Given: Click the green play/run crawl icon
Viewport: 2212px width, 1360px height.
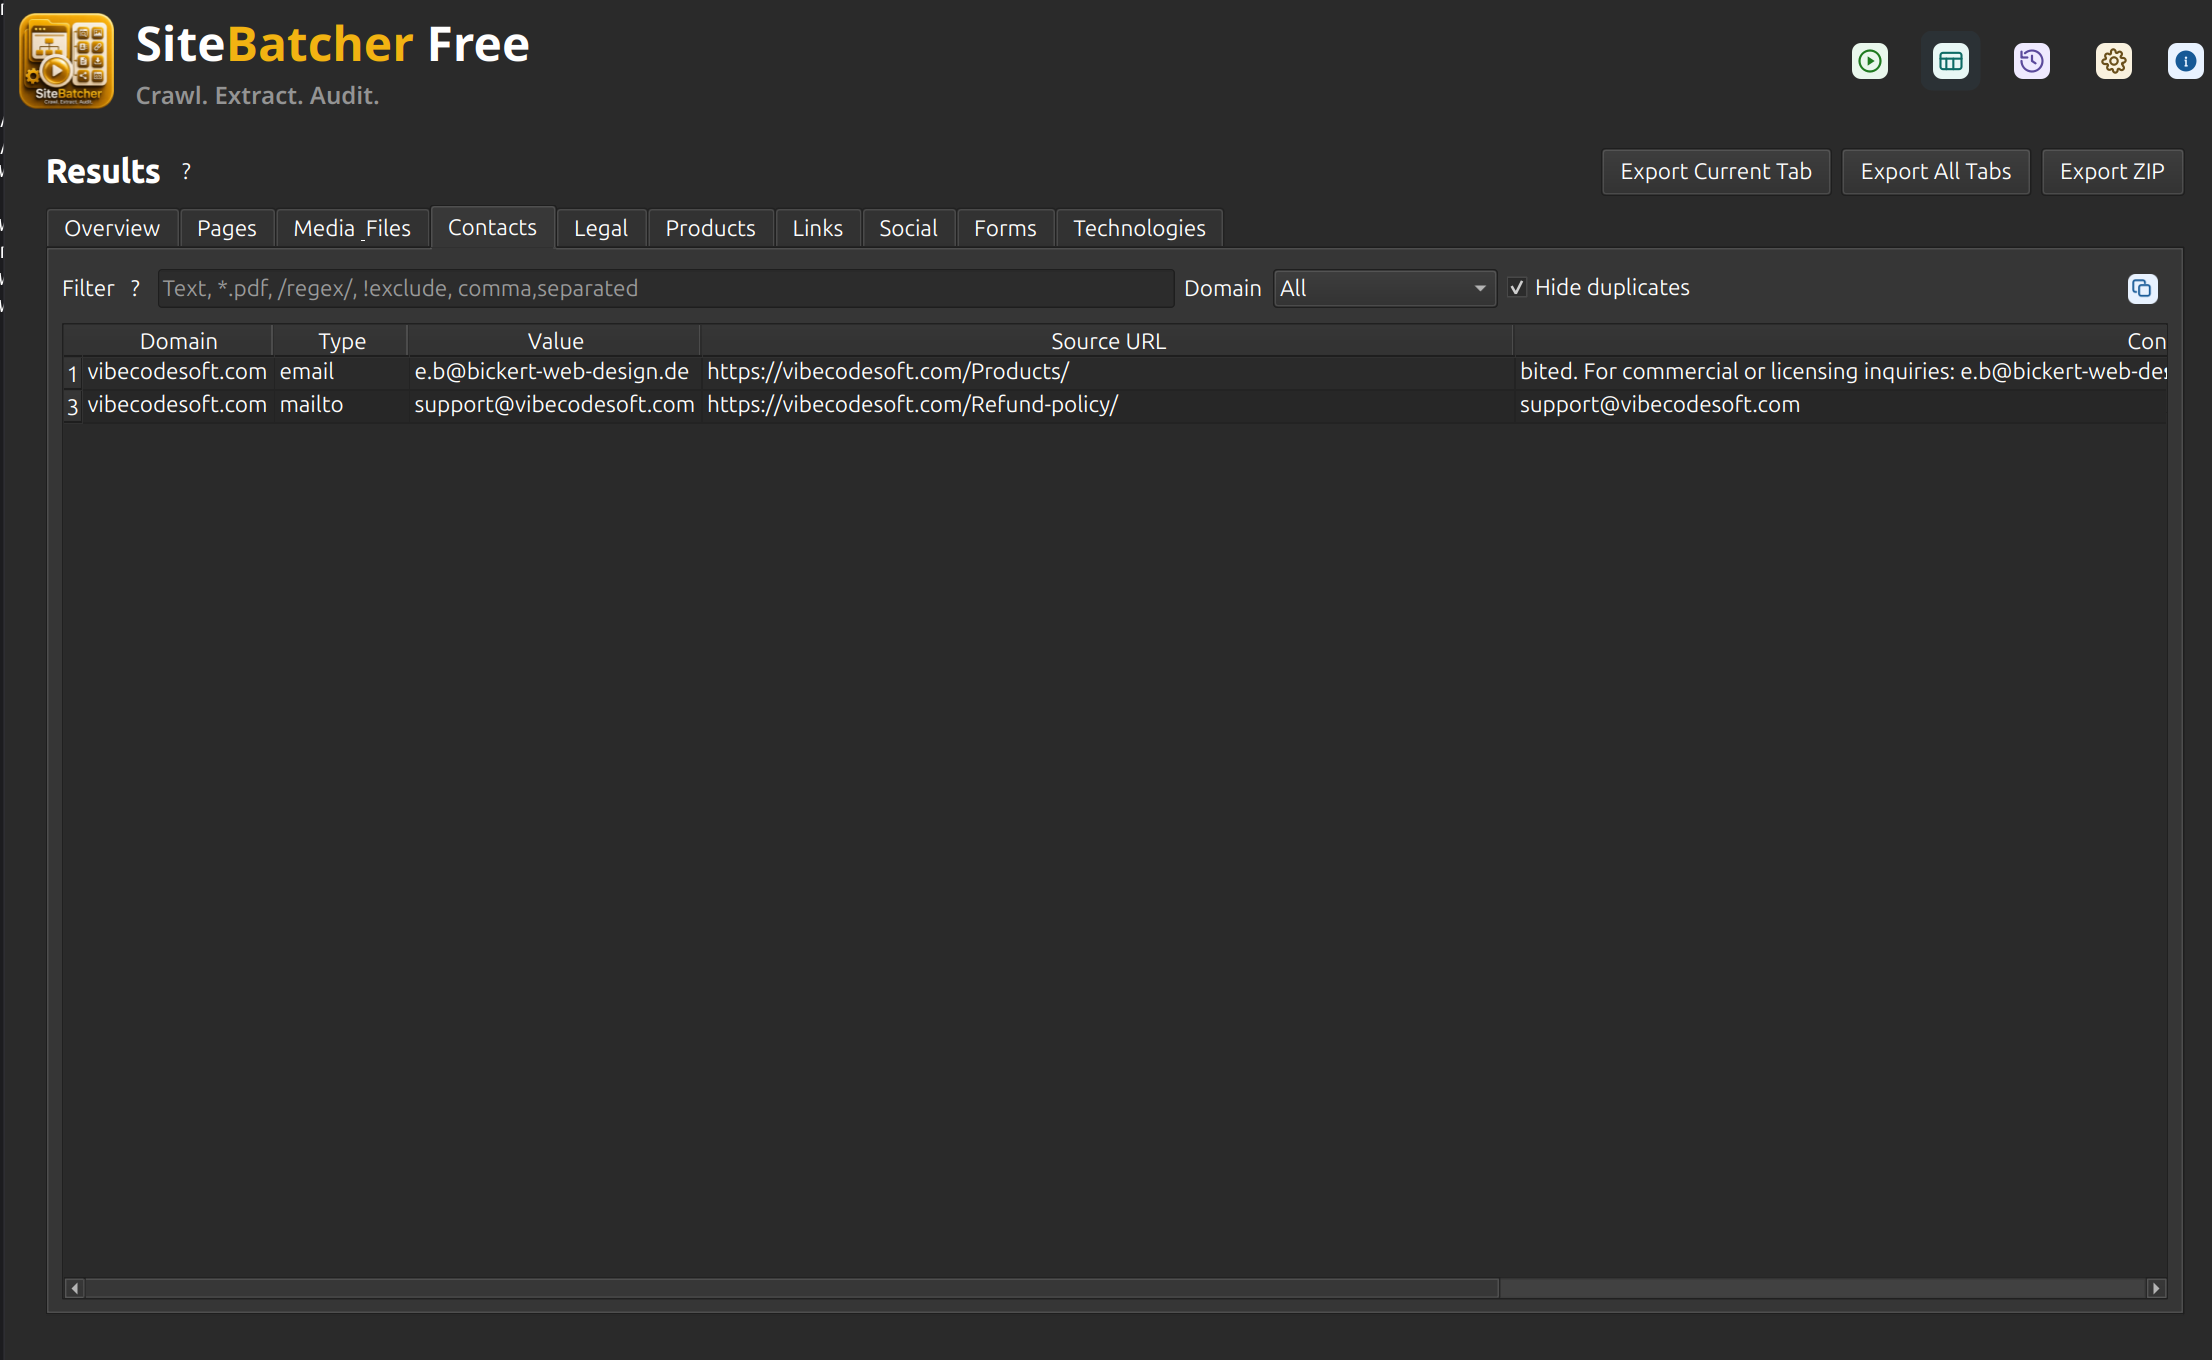Looking at the screenshot, I should pyautogui.click(x=1869, y=61).
